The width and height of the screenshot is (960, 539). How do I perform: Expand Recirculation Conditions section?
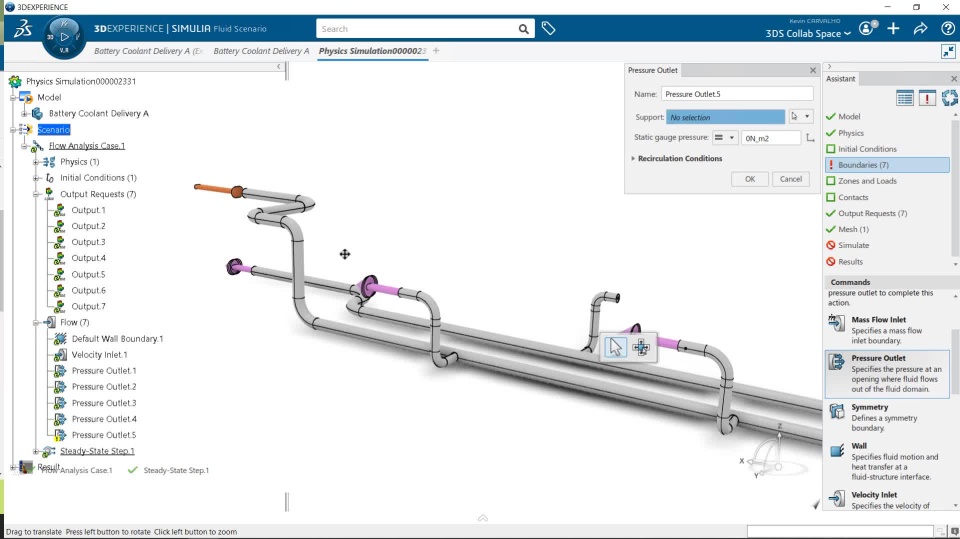click(x=633, y=158)
